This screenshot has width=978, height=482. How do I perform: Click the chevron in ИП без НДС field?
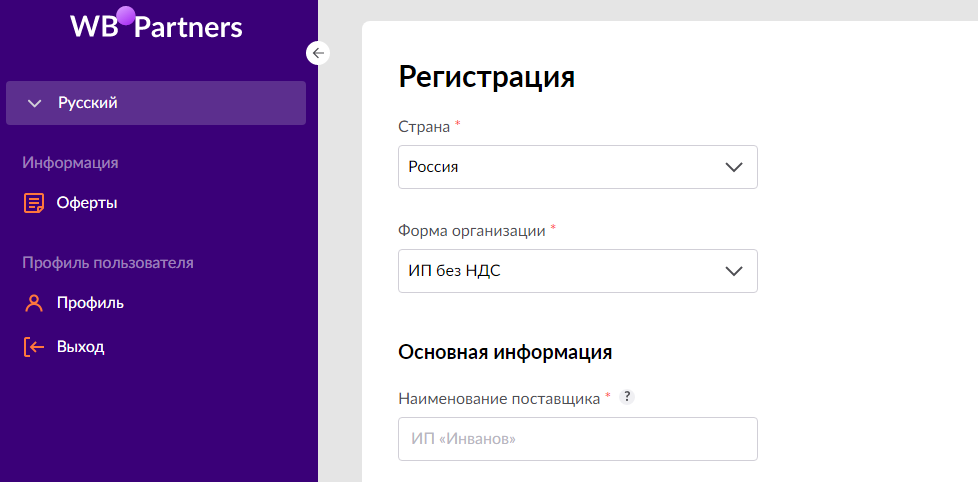pos(734,271)
